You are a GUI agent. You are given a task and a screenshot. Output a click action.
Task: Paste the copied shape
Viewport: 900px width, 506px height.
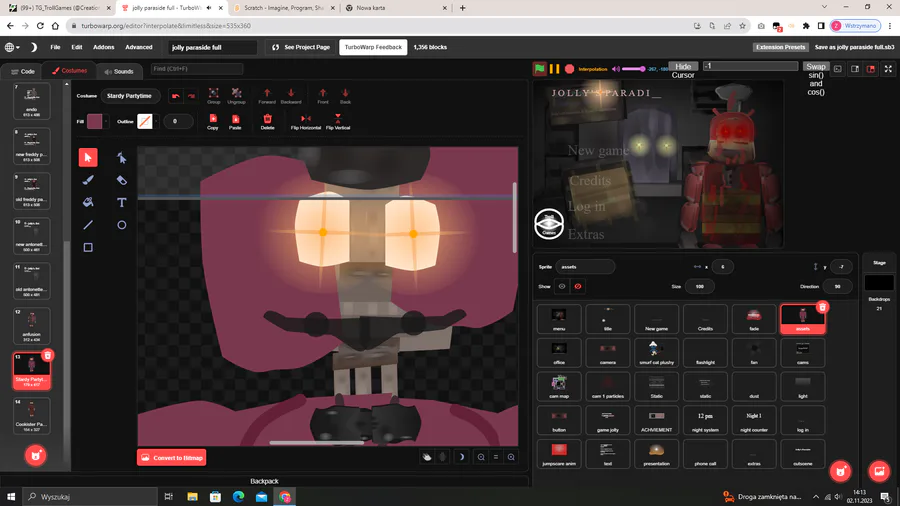[235, 122]
